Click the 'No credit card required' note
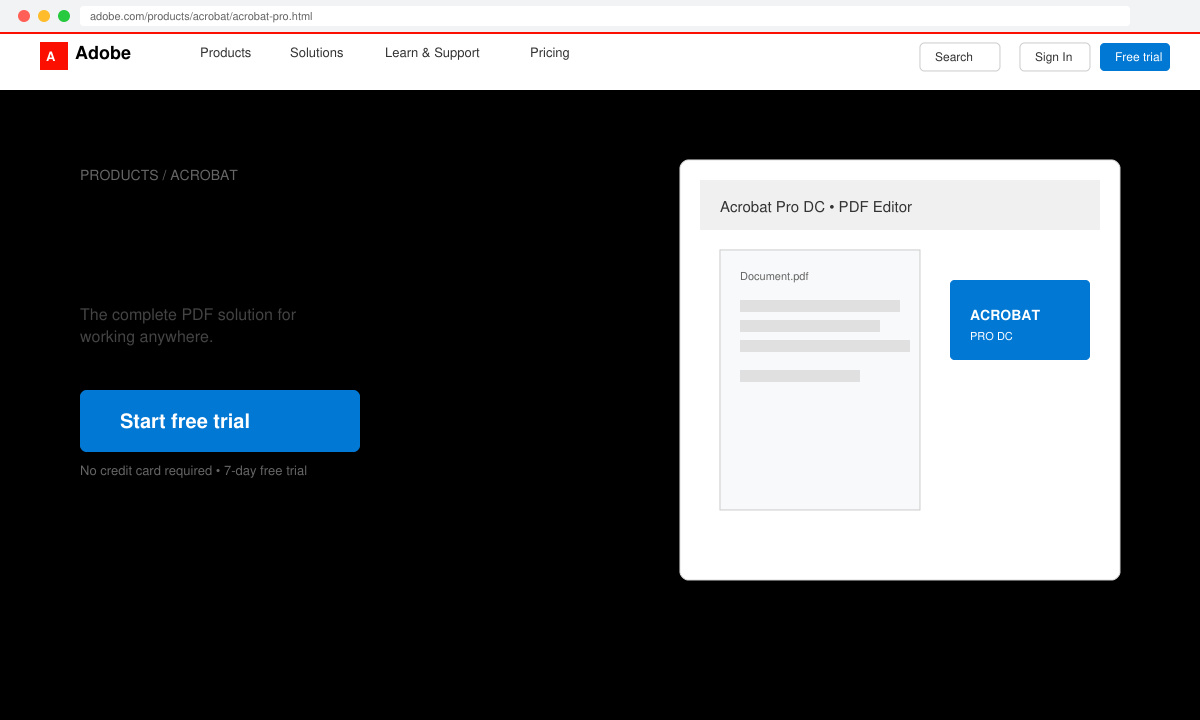Screen dimensions: 1200x720 tap(193, 470)
